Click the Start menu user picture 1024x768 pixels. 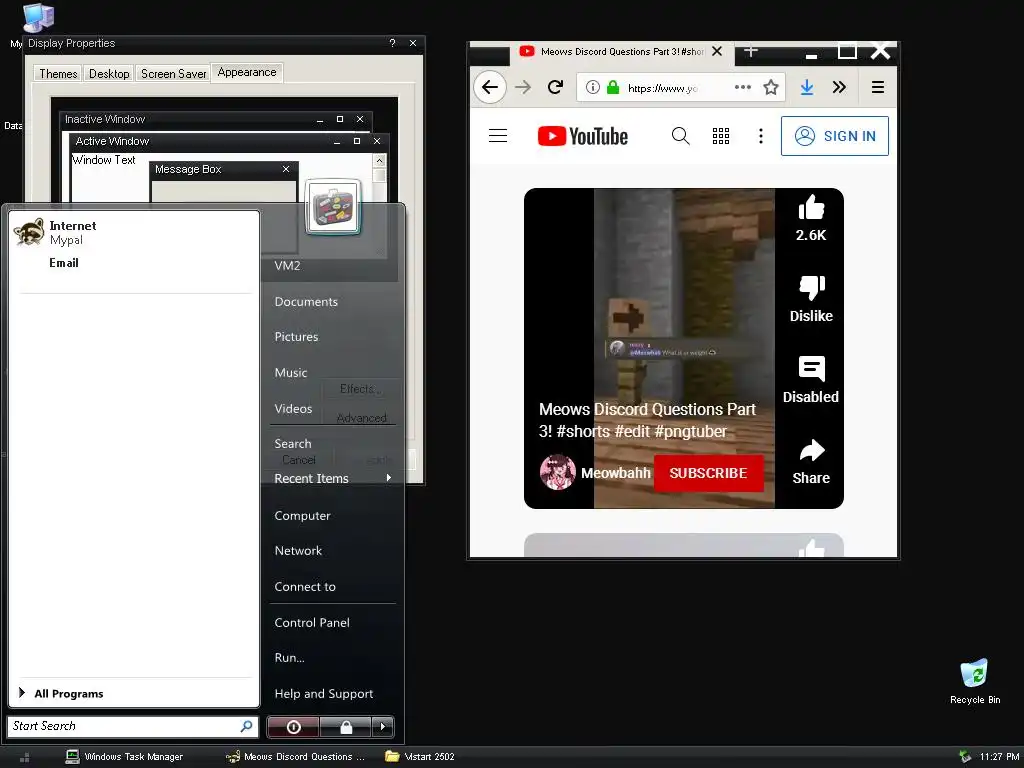[x=333, y=206]
